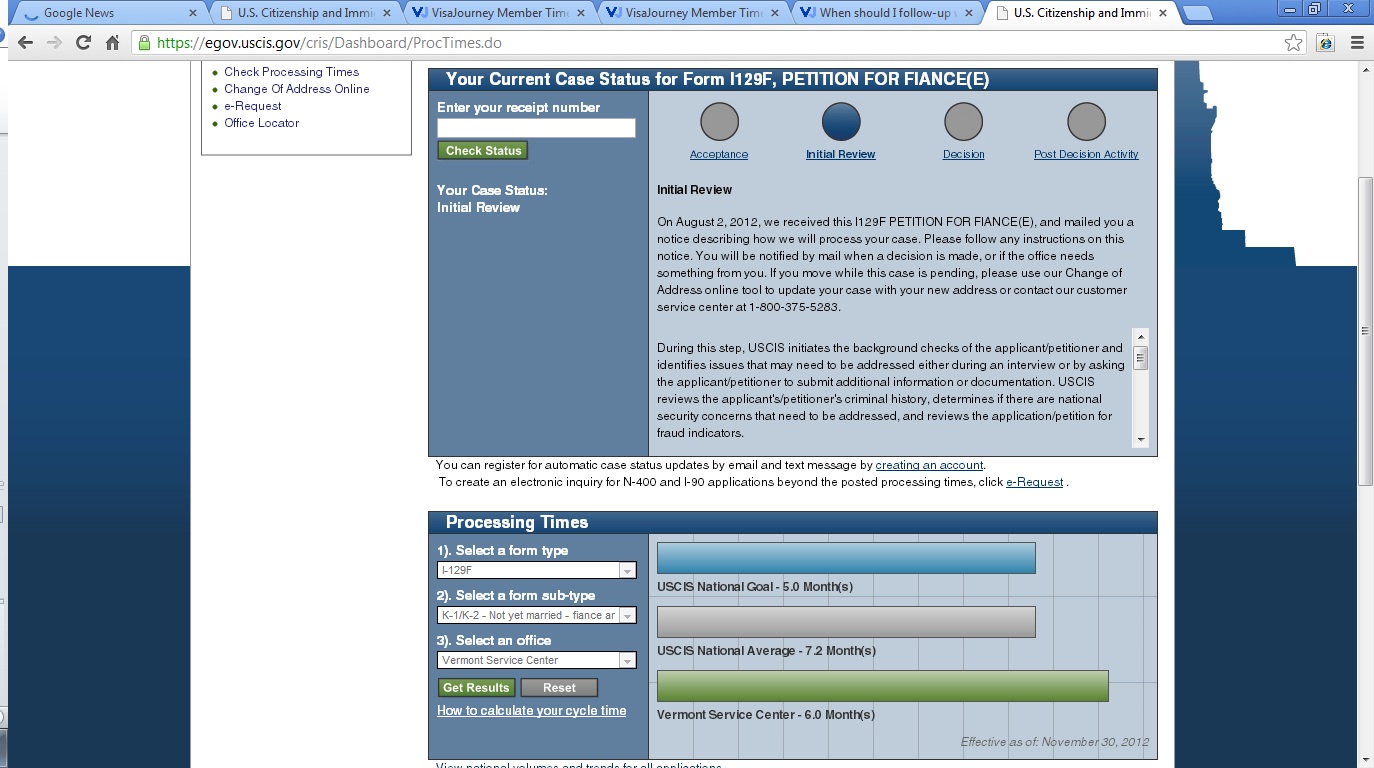Open the Post Decision Activity link
Image resolution: width=1374 pixels, height=768 pixels.
click(x=1086, y=155)
